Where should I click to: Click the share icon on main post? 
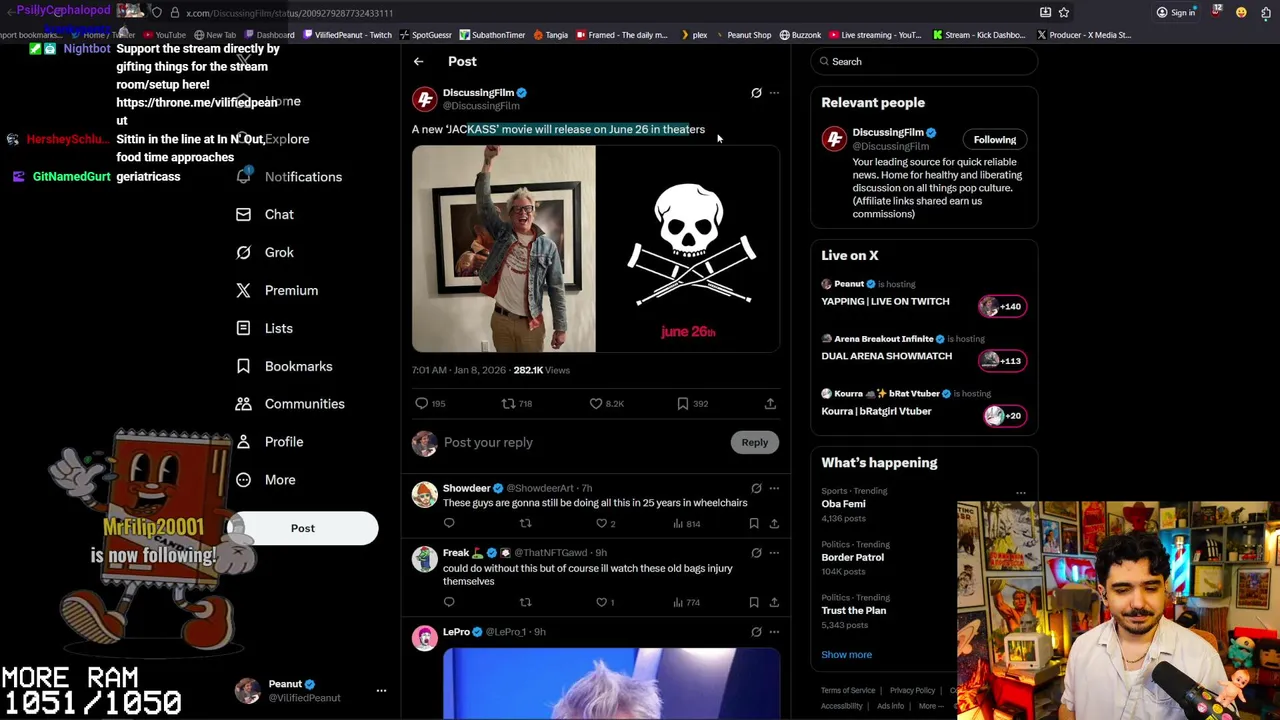pyautogui.click(x=770, y=404)
